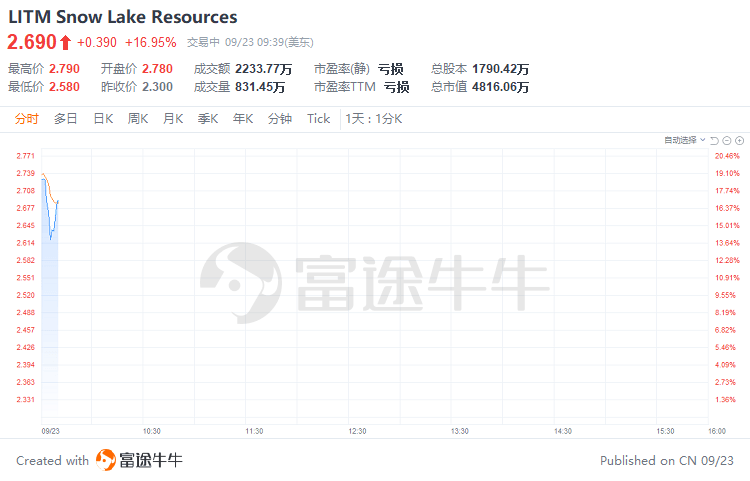
Task: Click the 16:00 time axis label
Action: click(x=717, y=431)
